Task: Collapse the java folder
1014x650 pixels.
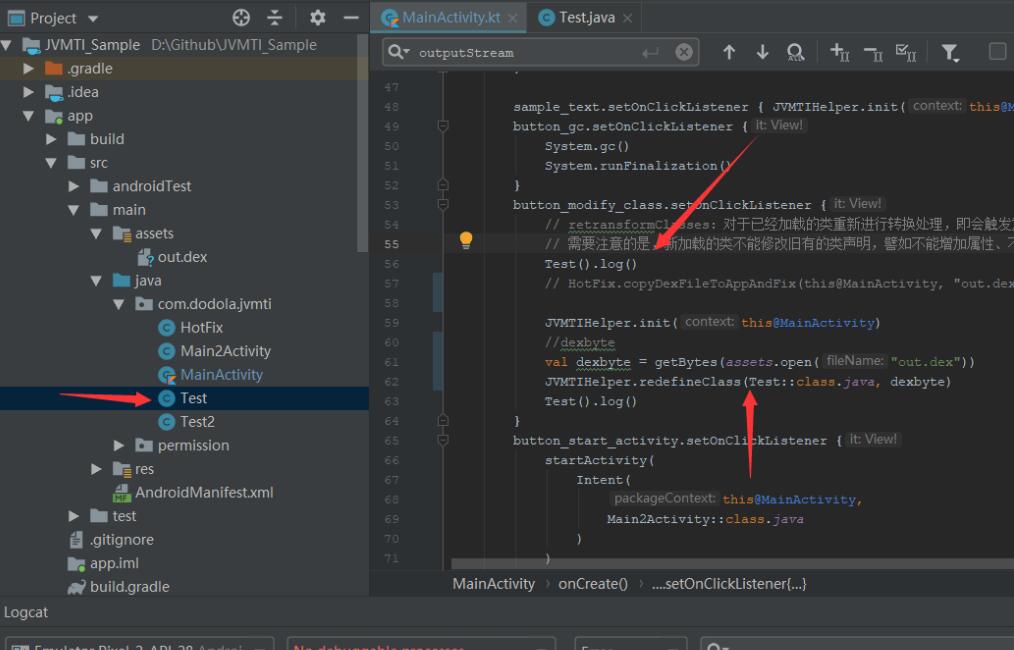Action: (x=96, y=281)
